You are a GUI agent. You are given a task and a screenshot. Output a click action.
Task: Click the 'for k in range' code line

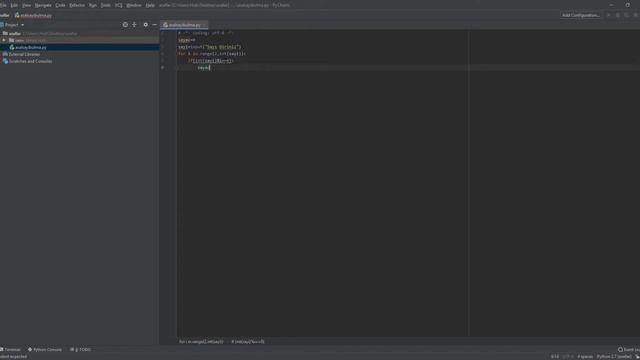[x=212, y=54]
